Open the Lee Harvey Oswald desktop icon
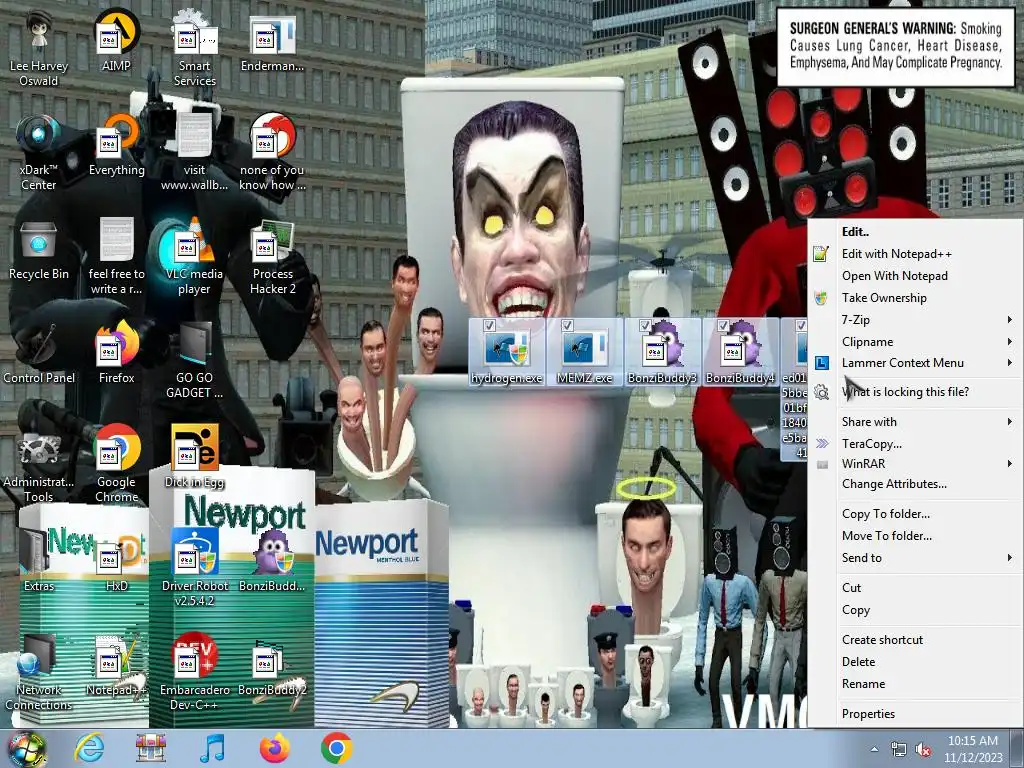 point(39,49)
